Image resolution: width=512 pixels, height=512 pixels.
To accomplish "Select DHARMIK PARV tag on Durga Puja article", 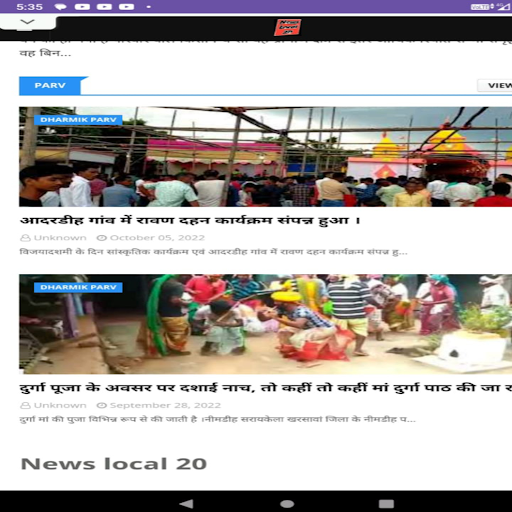I will 78,287.
